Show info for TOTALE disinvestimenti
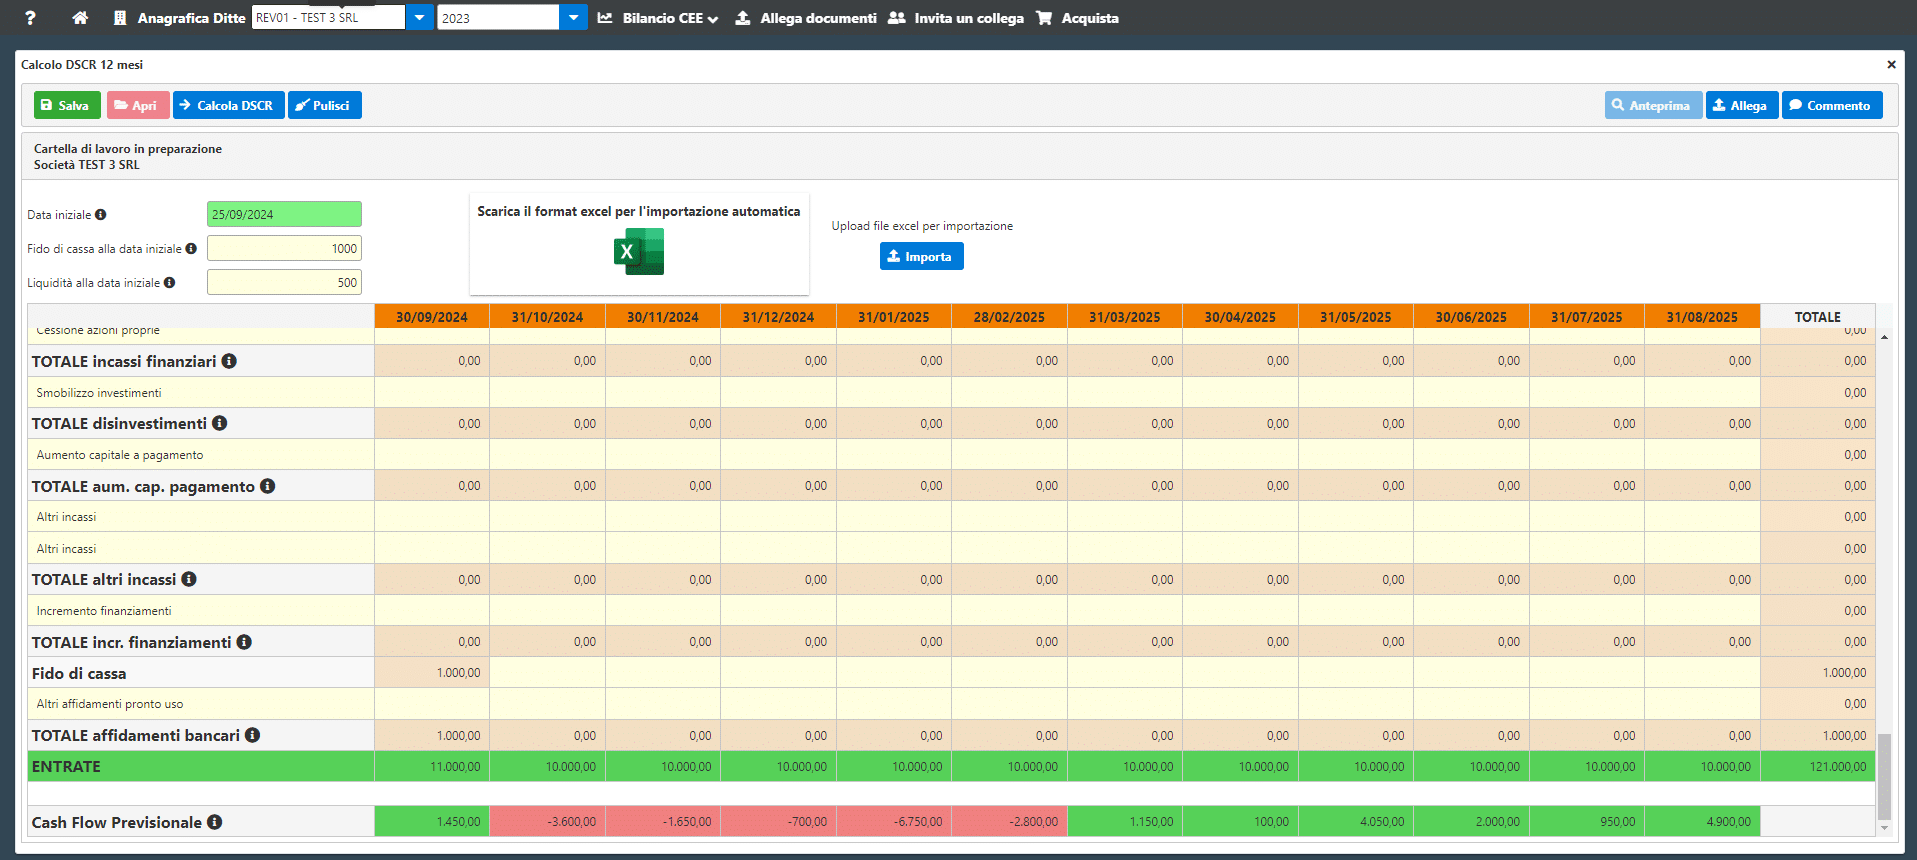Image resolution: width=1917 pixels, height=860 pixels. tap(220, 423)
